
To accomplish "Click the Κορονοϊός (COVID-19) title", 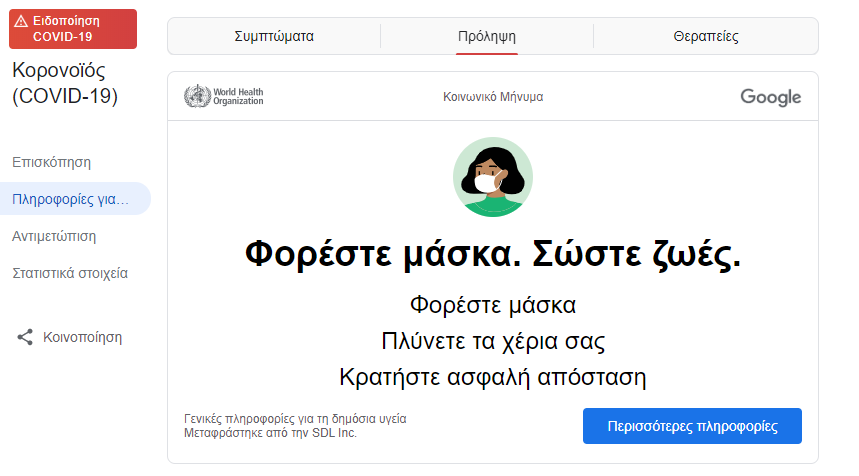I will (x=65, y=83).
